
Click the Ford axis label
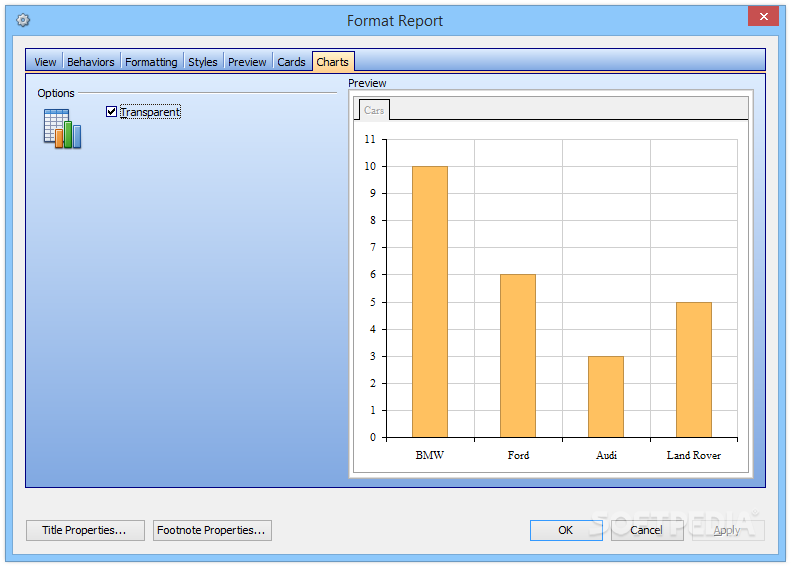click(518, 455)
